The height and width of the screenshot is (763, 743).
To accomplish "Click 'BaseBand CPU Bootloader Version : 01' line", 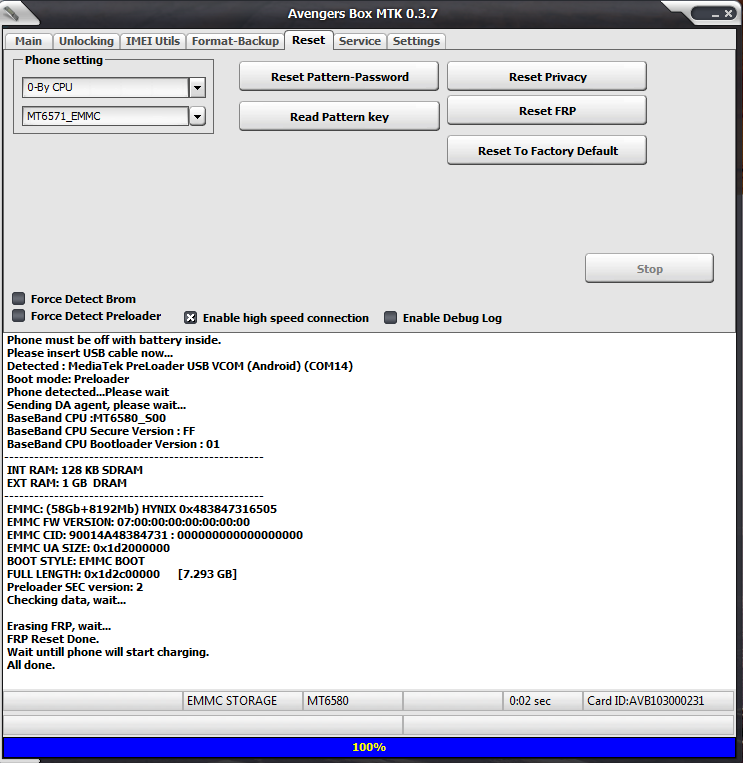I will 113,444.
